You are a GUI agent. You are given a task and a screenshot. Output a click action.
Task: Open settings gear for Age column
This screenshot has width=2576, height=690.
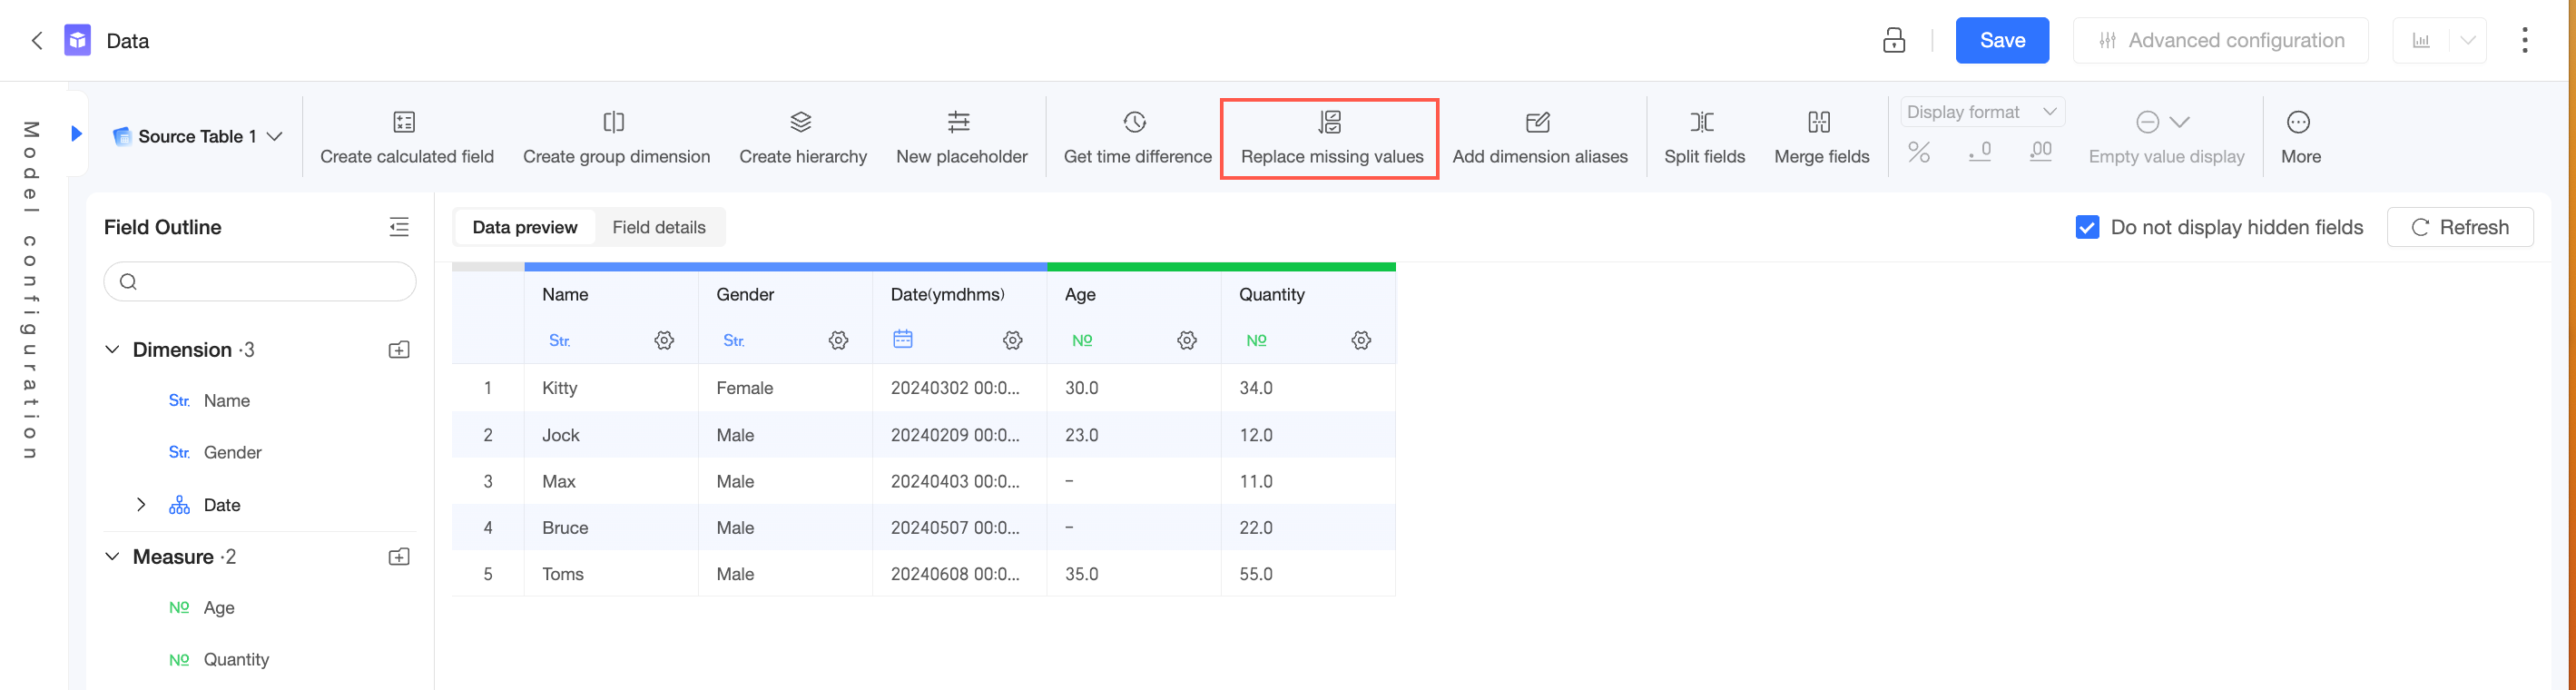pos(1187,341)
